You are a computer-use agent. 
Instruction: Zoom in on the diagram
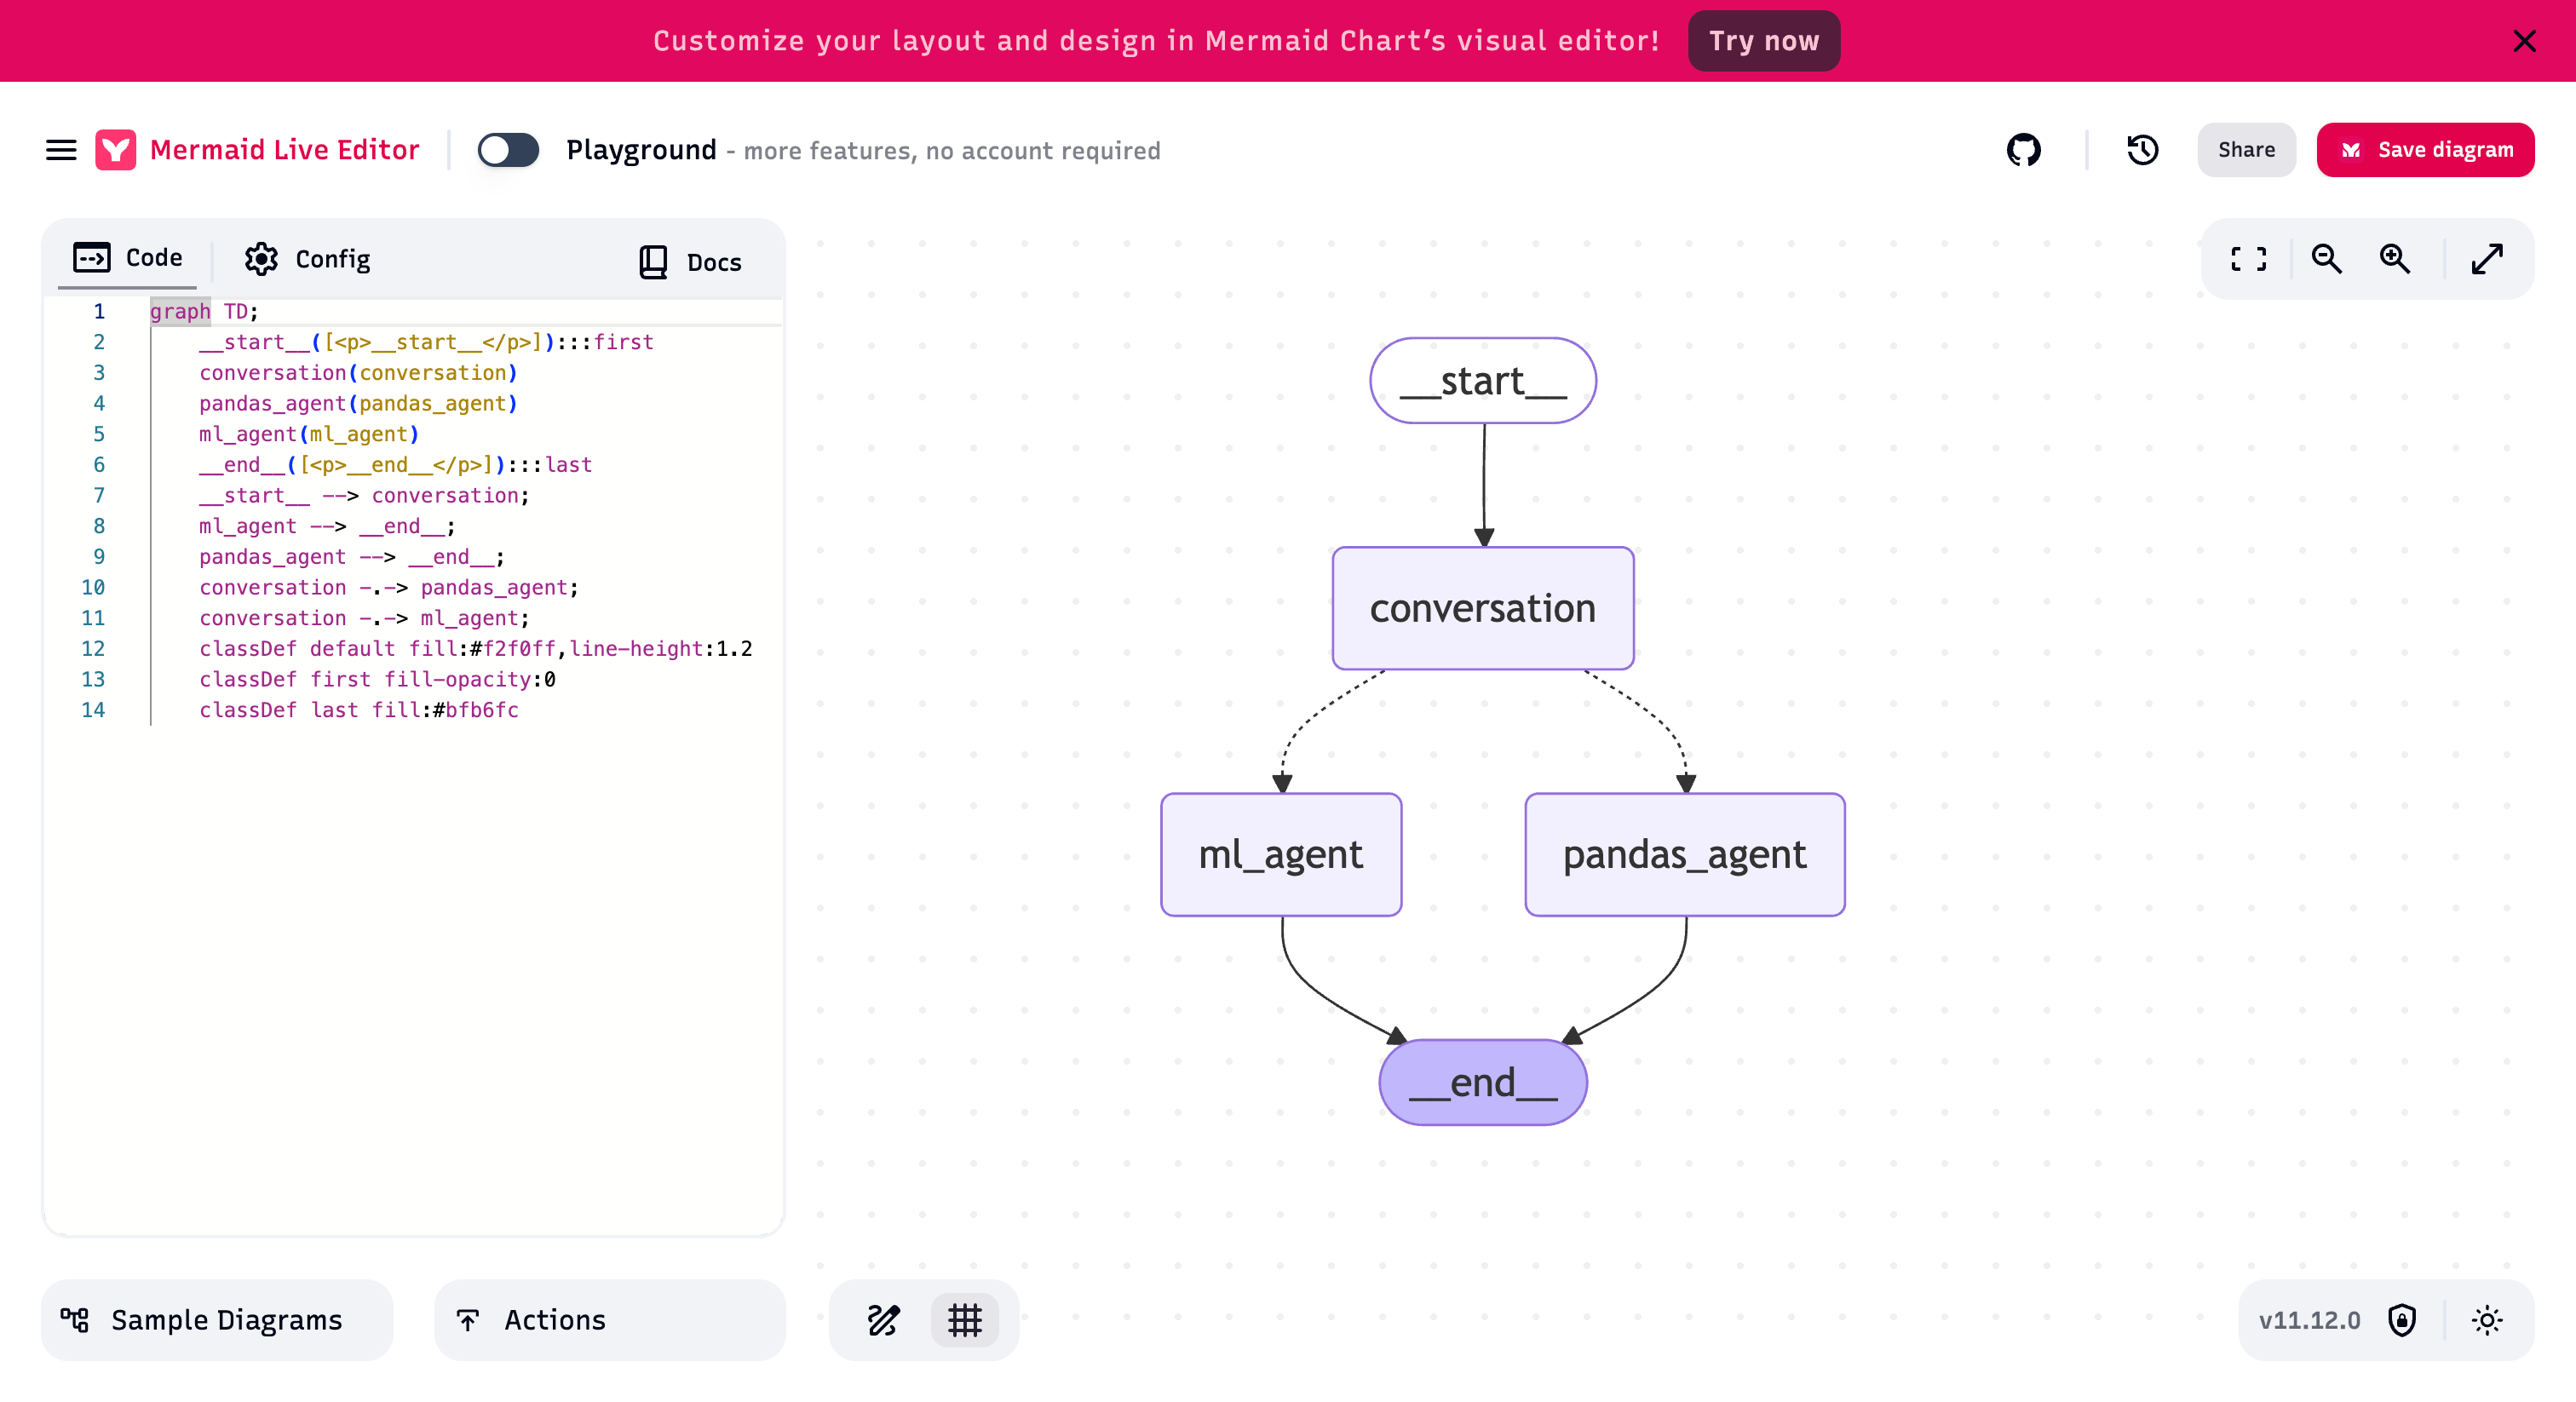[x=2394, y=259]
